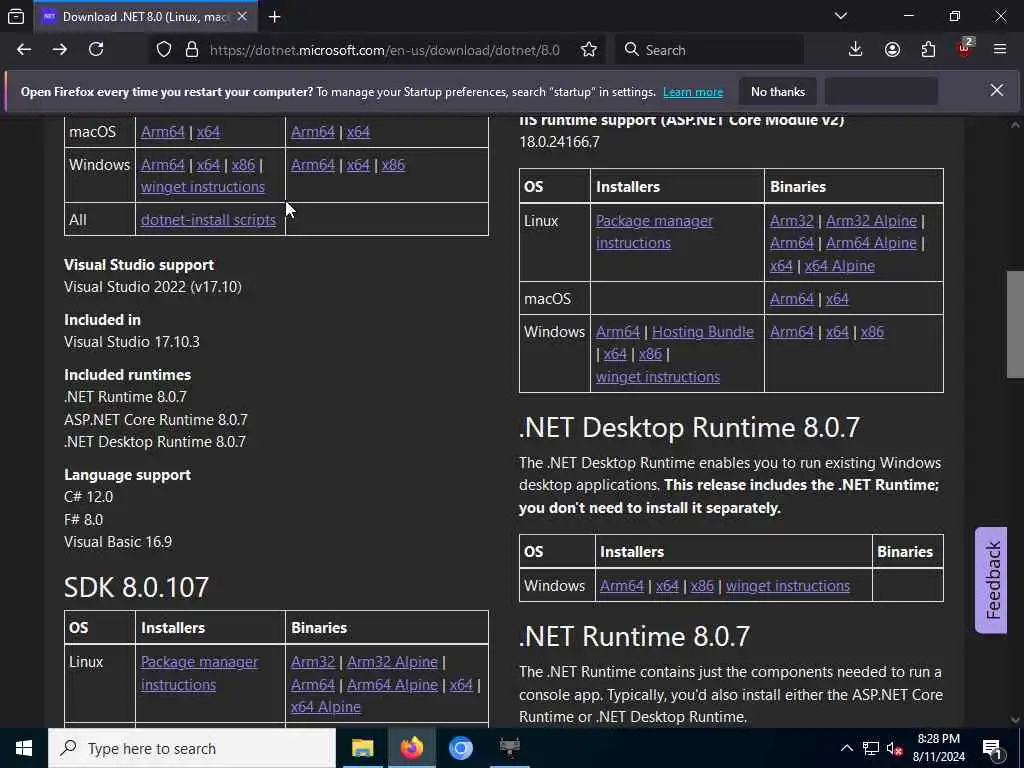Download ASP.NET Windows x86 binary

point(872,332)
